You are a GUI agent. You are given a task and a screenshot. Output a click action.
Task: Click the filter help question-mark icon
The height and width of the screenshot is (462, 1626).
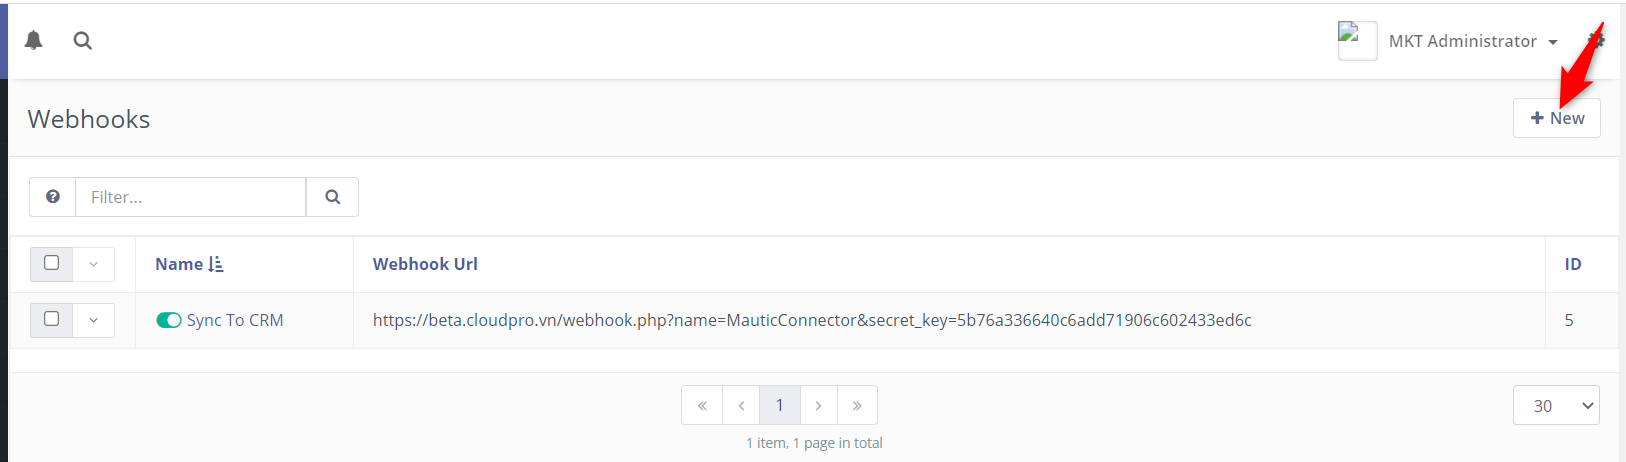(x=53, y=197)
